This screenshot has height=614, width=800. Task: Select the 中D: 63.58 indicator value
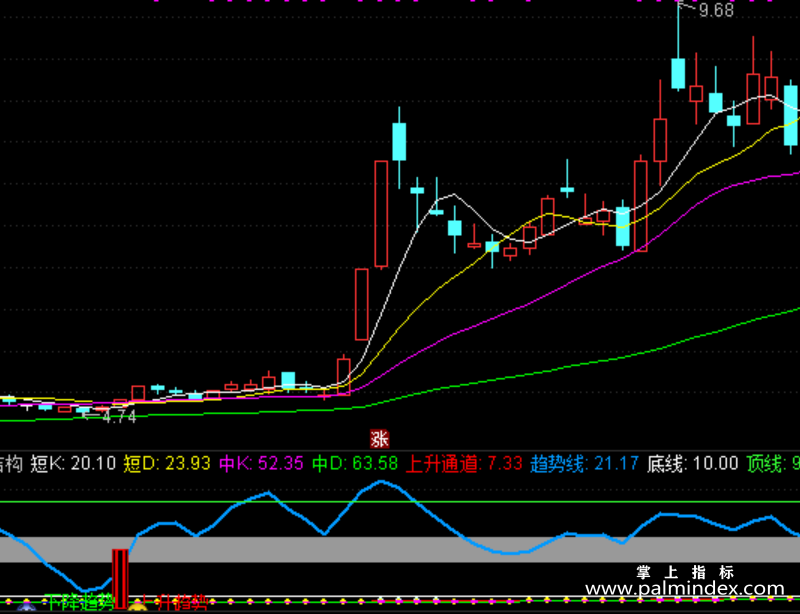(355, 463)
